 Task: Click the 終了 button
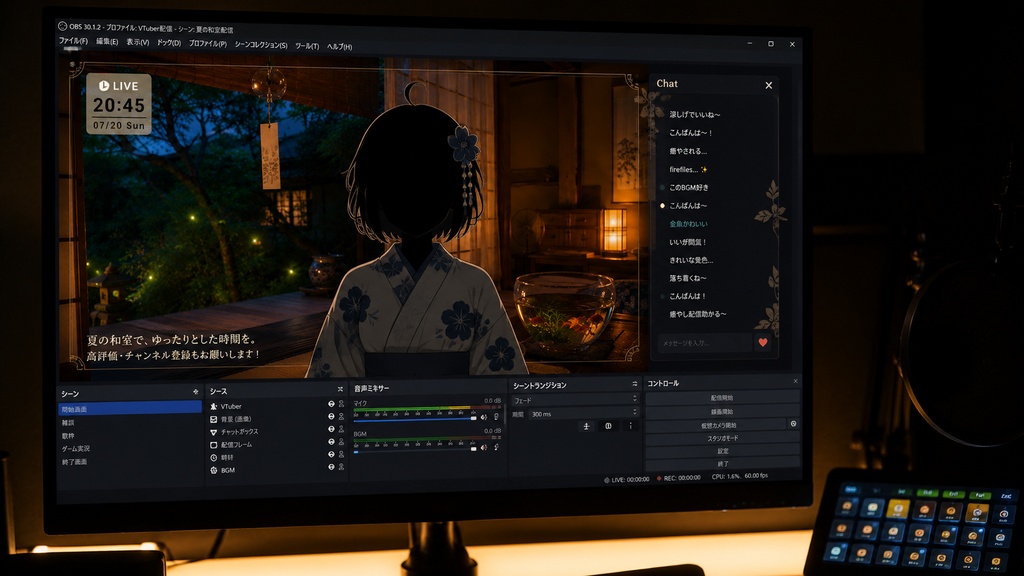722,464
